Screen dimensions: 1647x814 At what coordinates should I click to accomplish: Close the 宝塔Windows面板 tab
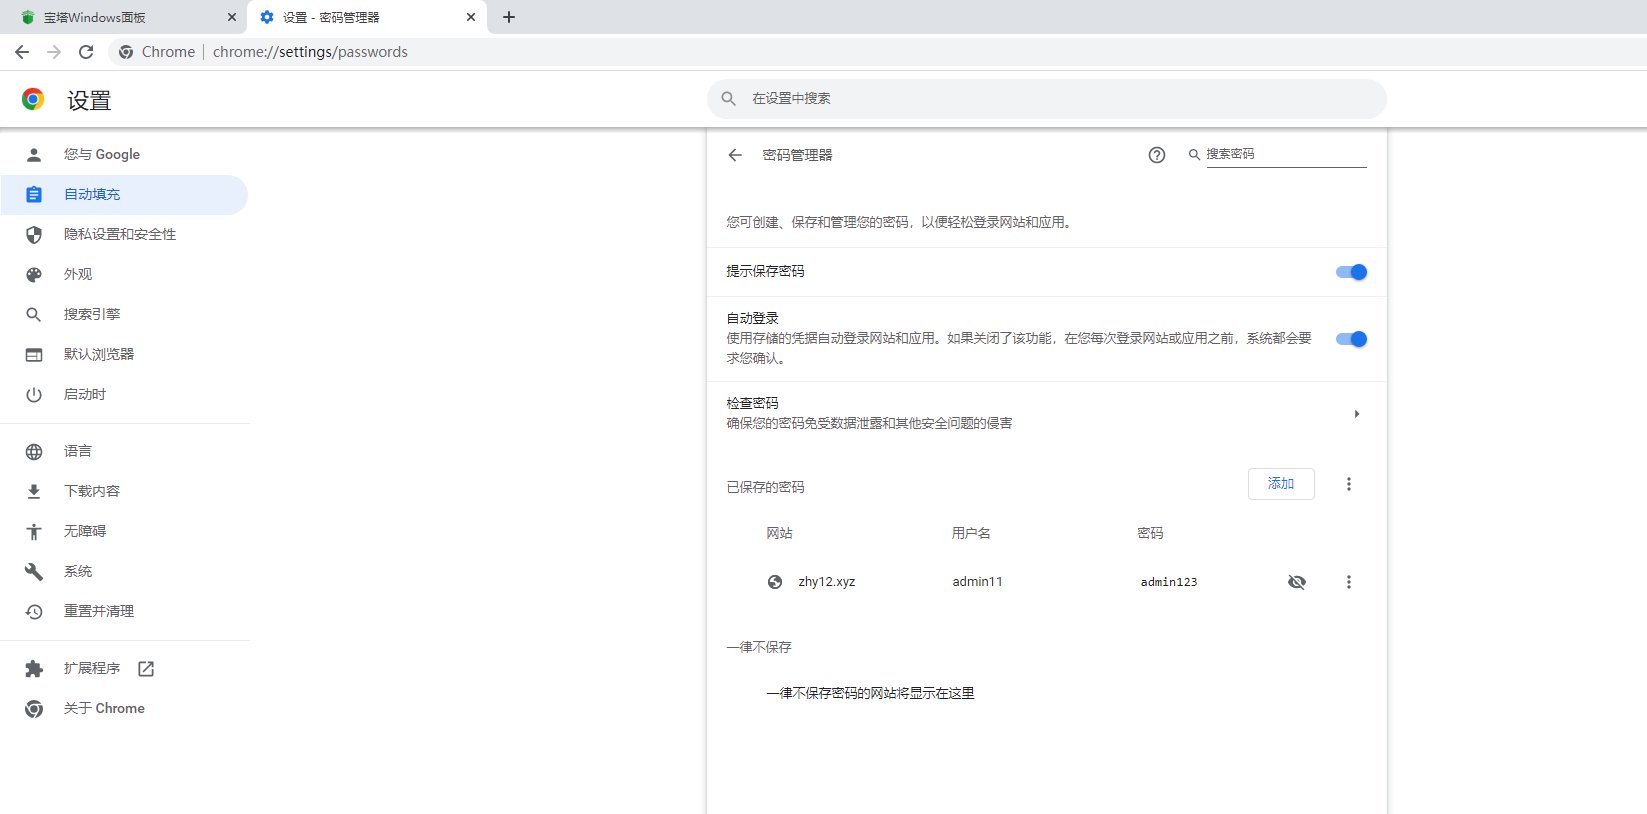(x=232, y=17)
